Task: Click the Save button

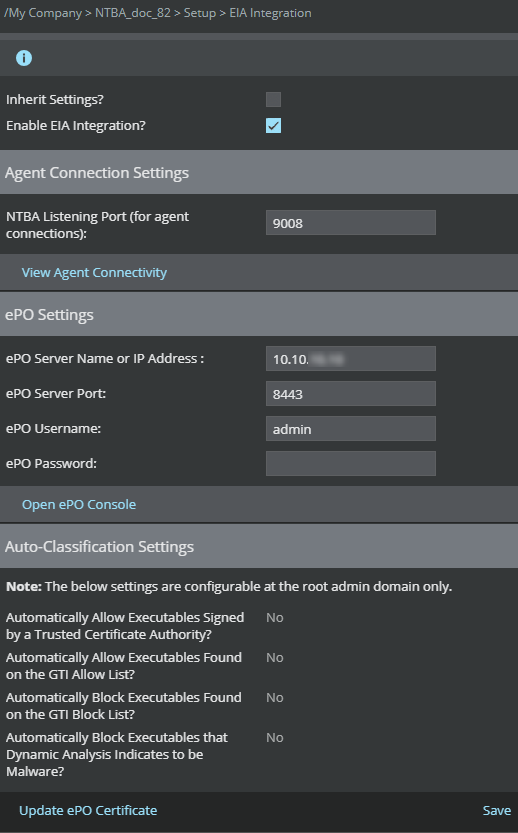Action: pos(497,810)
